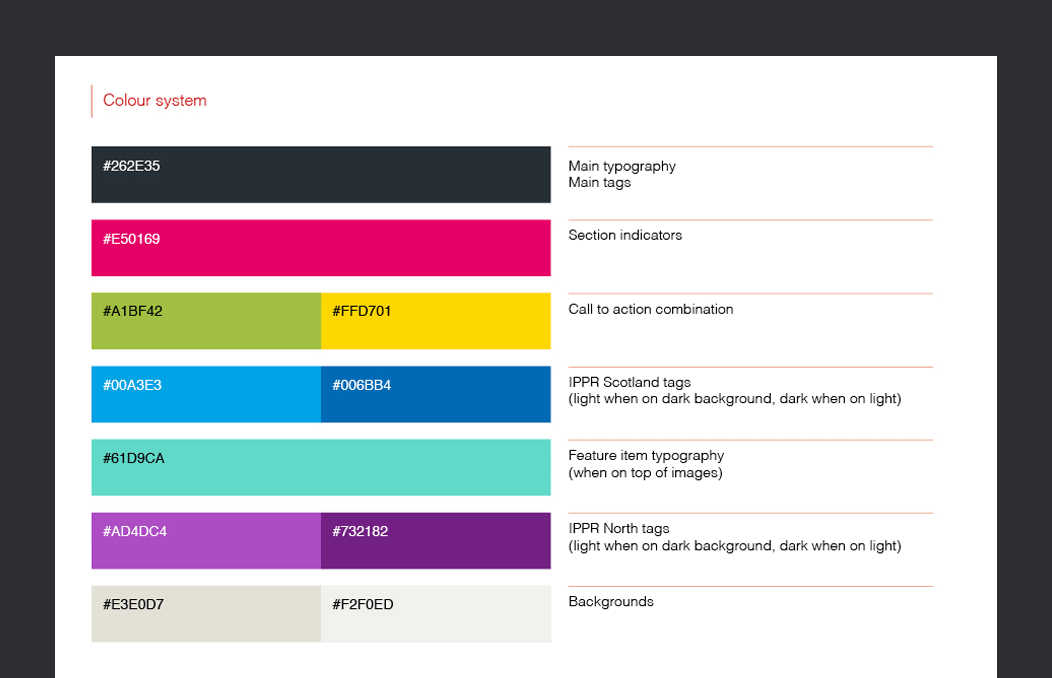The width and height of the screenshot is (1052, 678).
Task: Click the 'Main typography' label
Action: click(x=622, y=166)
